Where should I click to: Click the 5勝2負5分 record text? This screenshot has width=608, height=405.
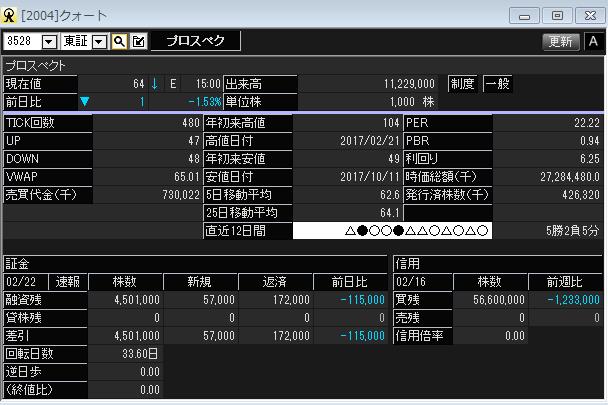(x=573, y=231)
